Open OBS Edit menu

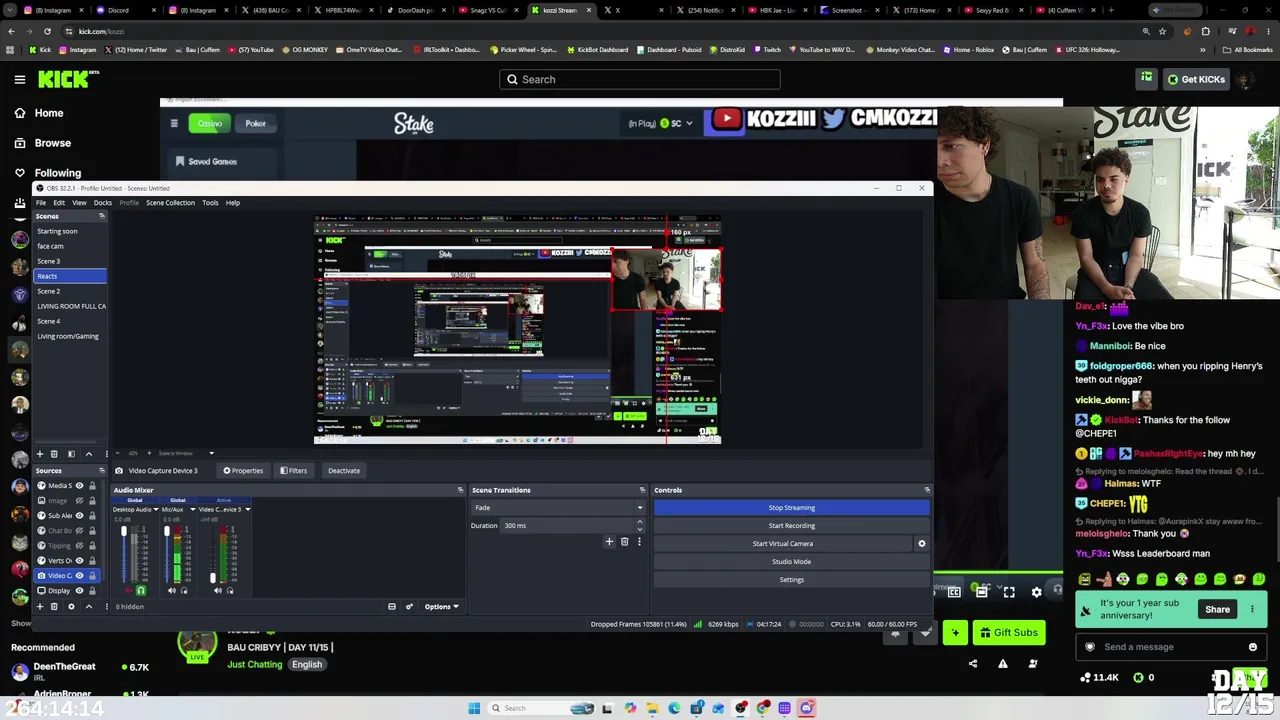pos(59,203)
